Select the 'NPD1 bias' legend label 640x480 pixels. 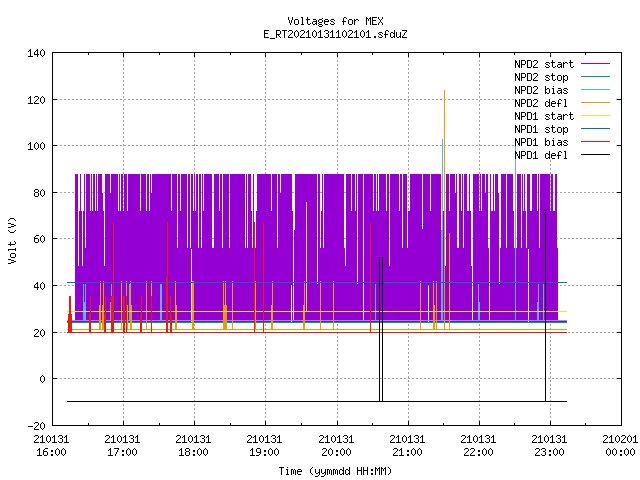[541, 142]
